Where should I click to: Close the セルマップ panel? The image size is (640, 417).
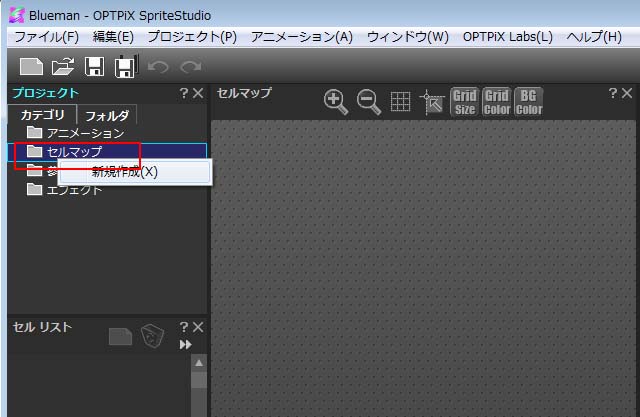pos(627,93)
